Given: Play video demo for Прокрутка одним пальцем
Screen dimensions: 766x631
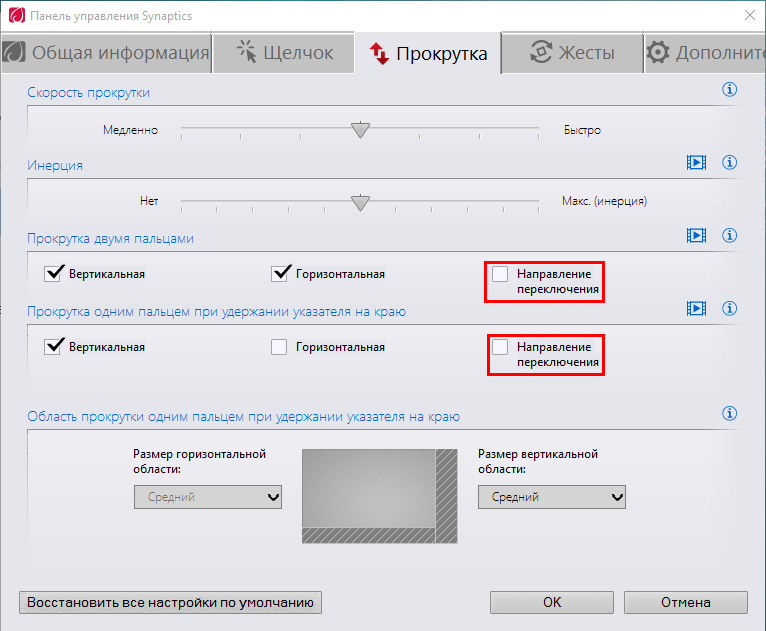Looking at the screenshot, I should pos(696,308).
